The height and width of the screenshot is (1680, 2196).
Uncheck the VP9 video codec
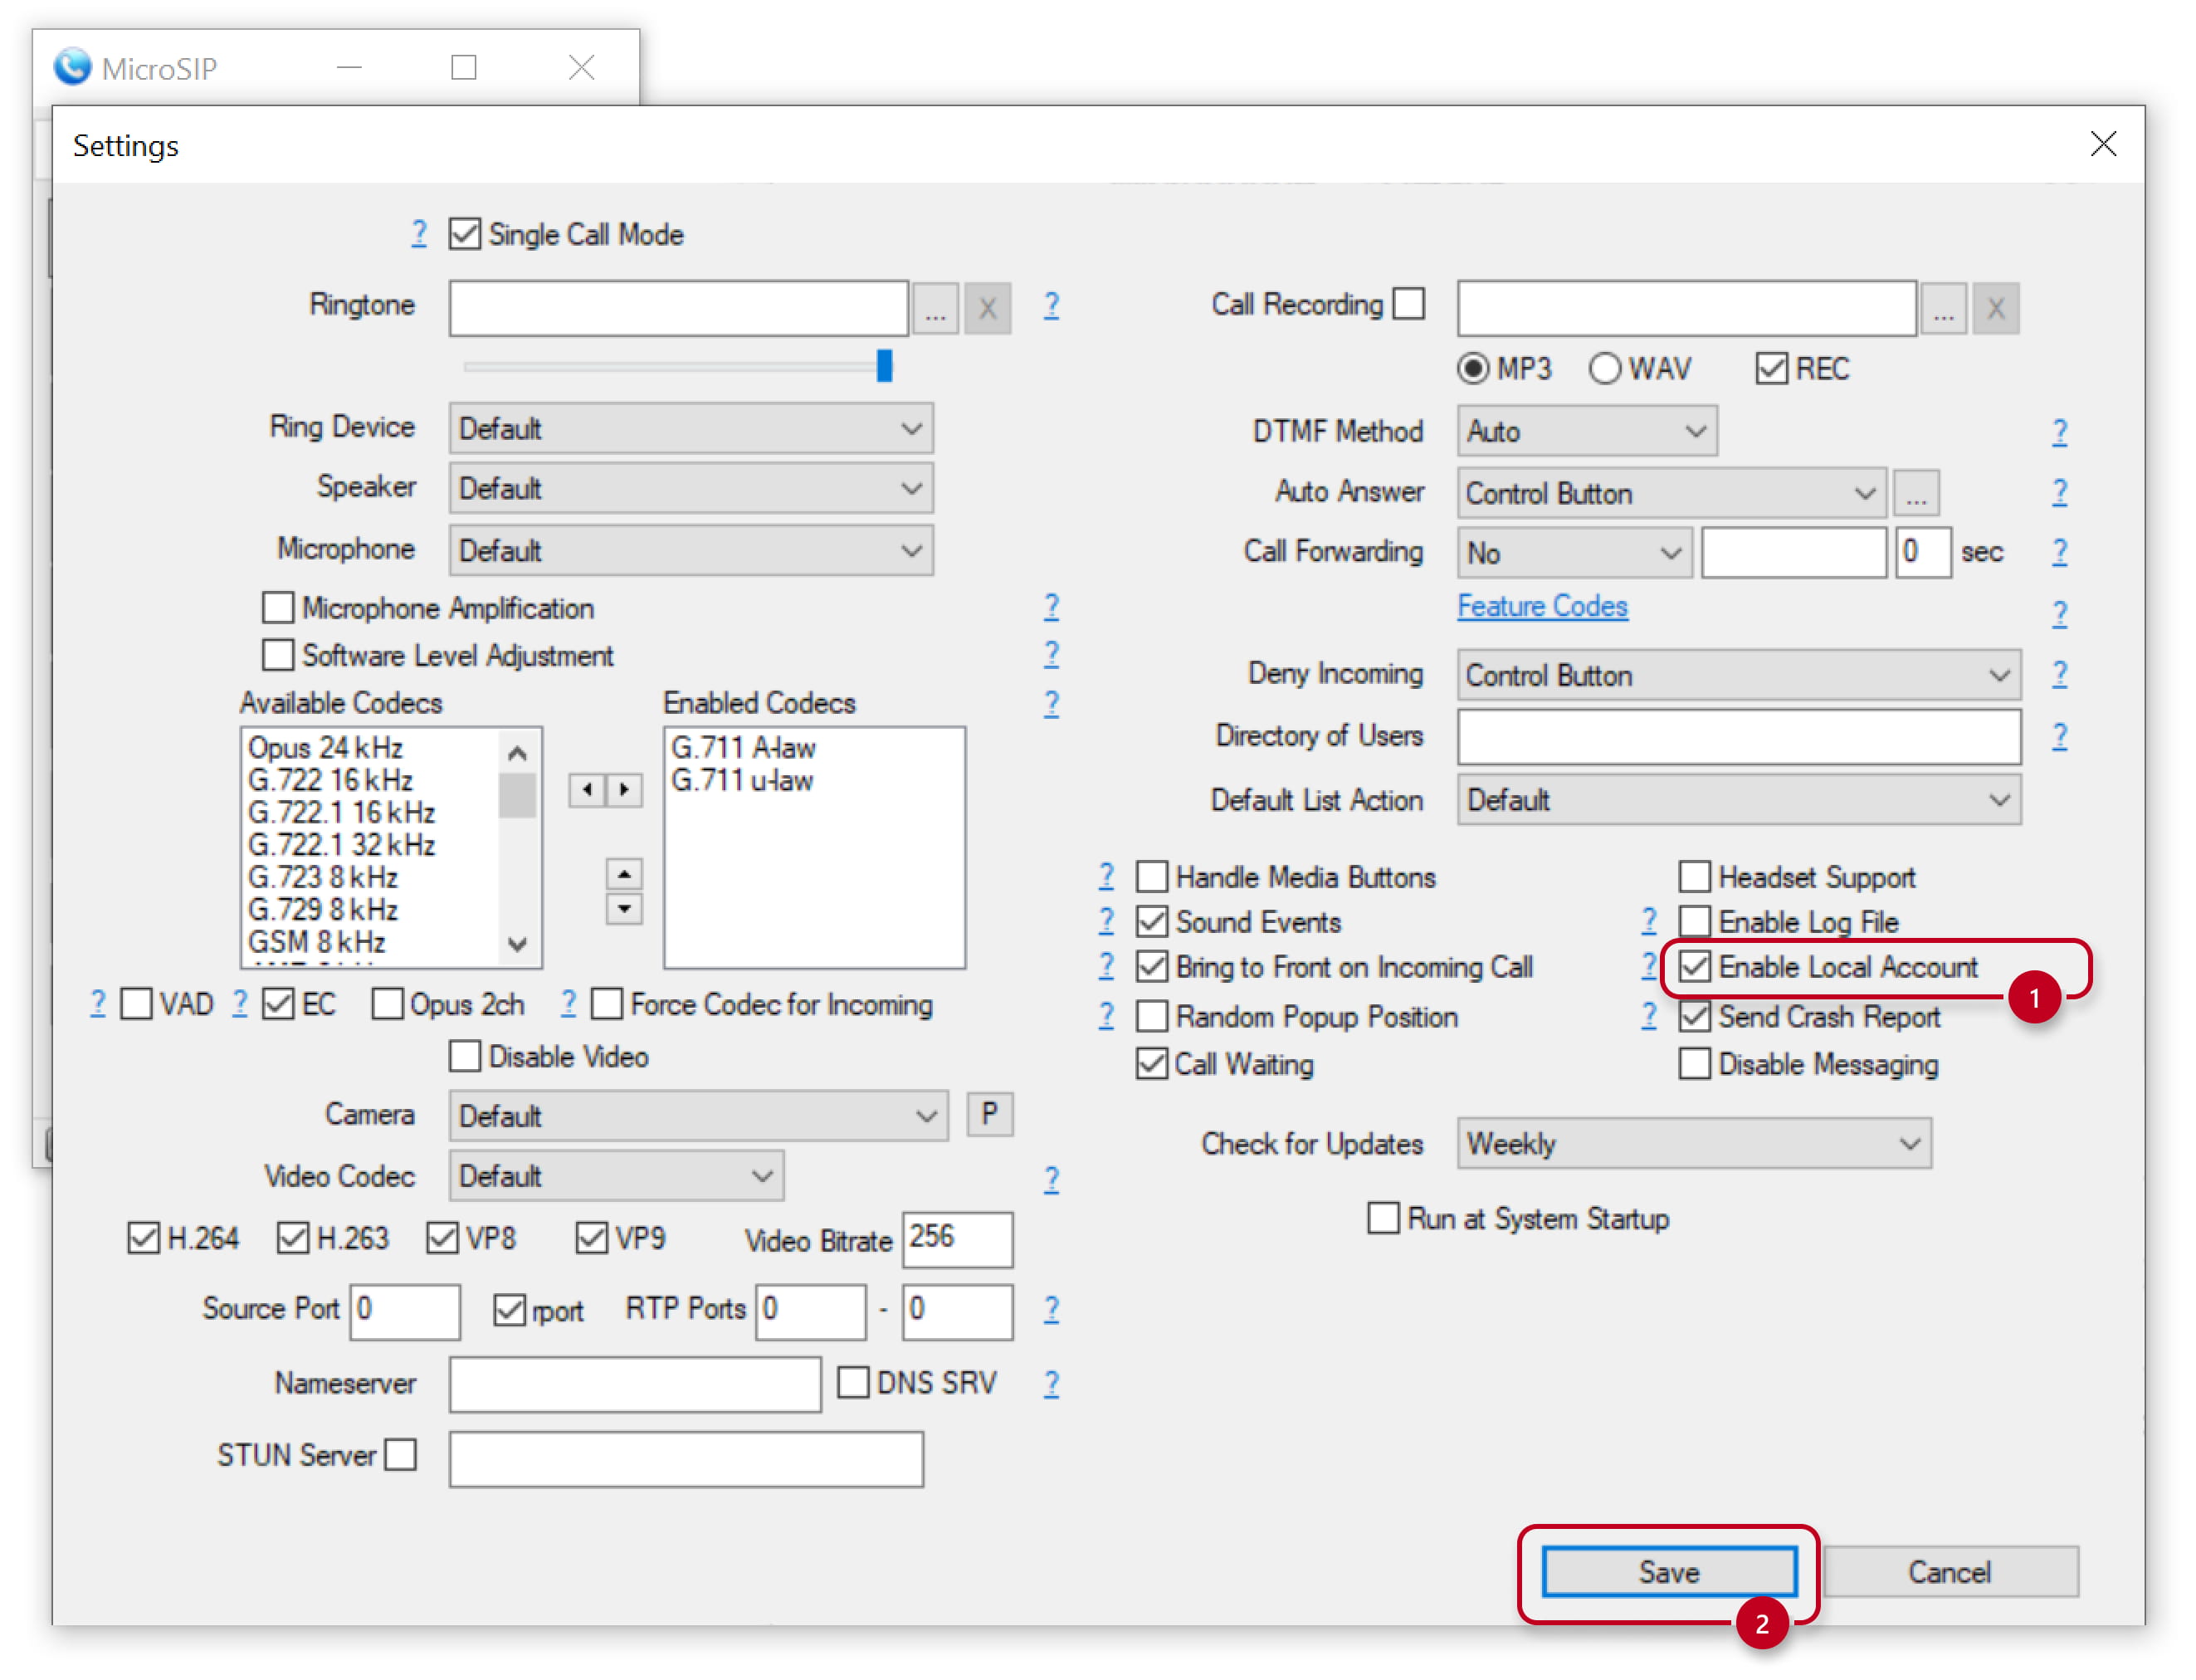click(591, 1238)
